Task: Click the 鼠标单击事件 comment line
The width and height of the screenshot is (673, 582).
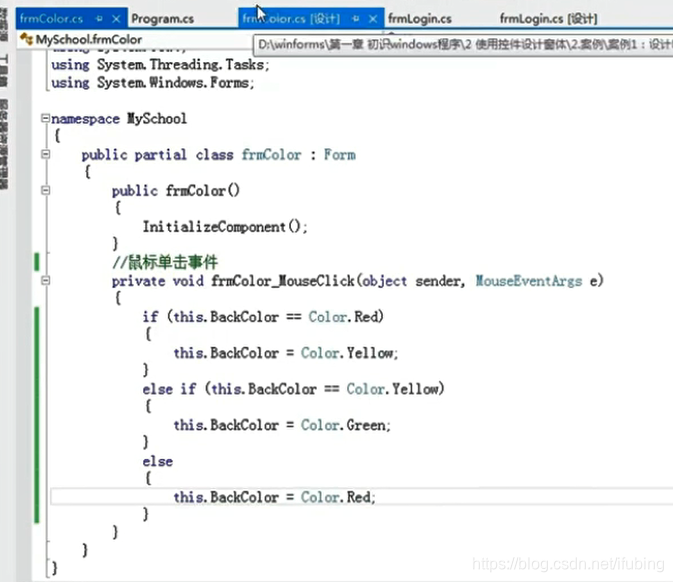Action: pos(165,262)
